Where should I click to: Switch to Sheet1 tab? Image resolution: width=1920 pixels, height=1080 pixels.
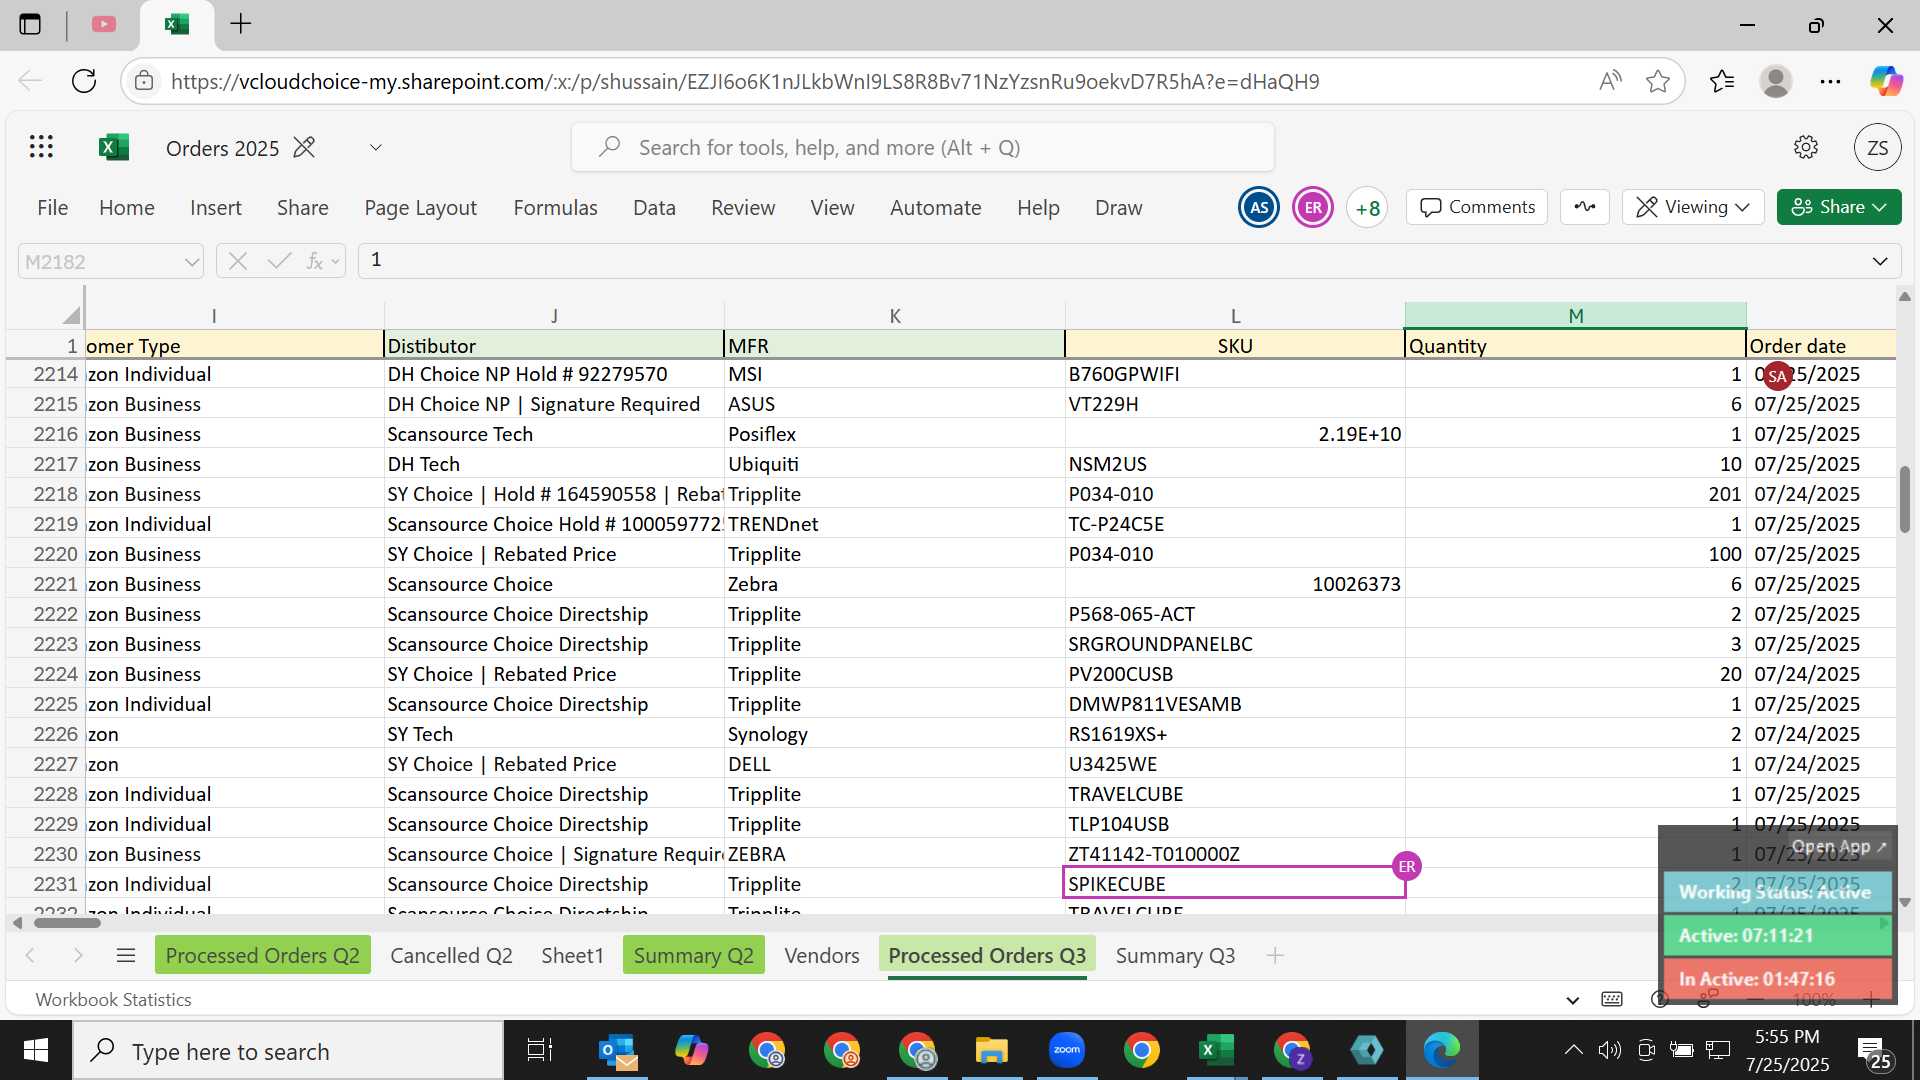(572, 955)
